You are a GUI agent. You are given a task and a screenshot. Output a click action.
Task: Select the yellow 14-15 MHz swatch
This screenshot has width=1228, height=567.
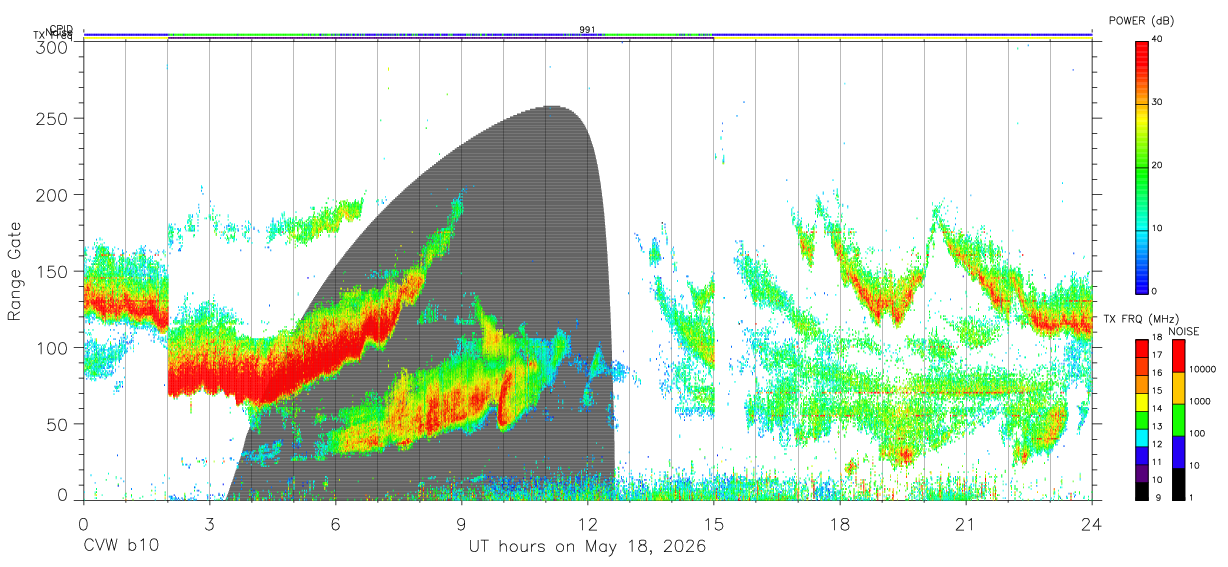pos(1141,401)
